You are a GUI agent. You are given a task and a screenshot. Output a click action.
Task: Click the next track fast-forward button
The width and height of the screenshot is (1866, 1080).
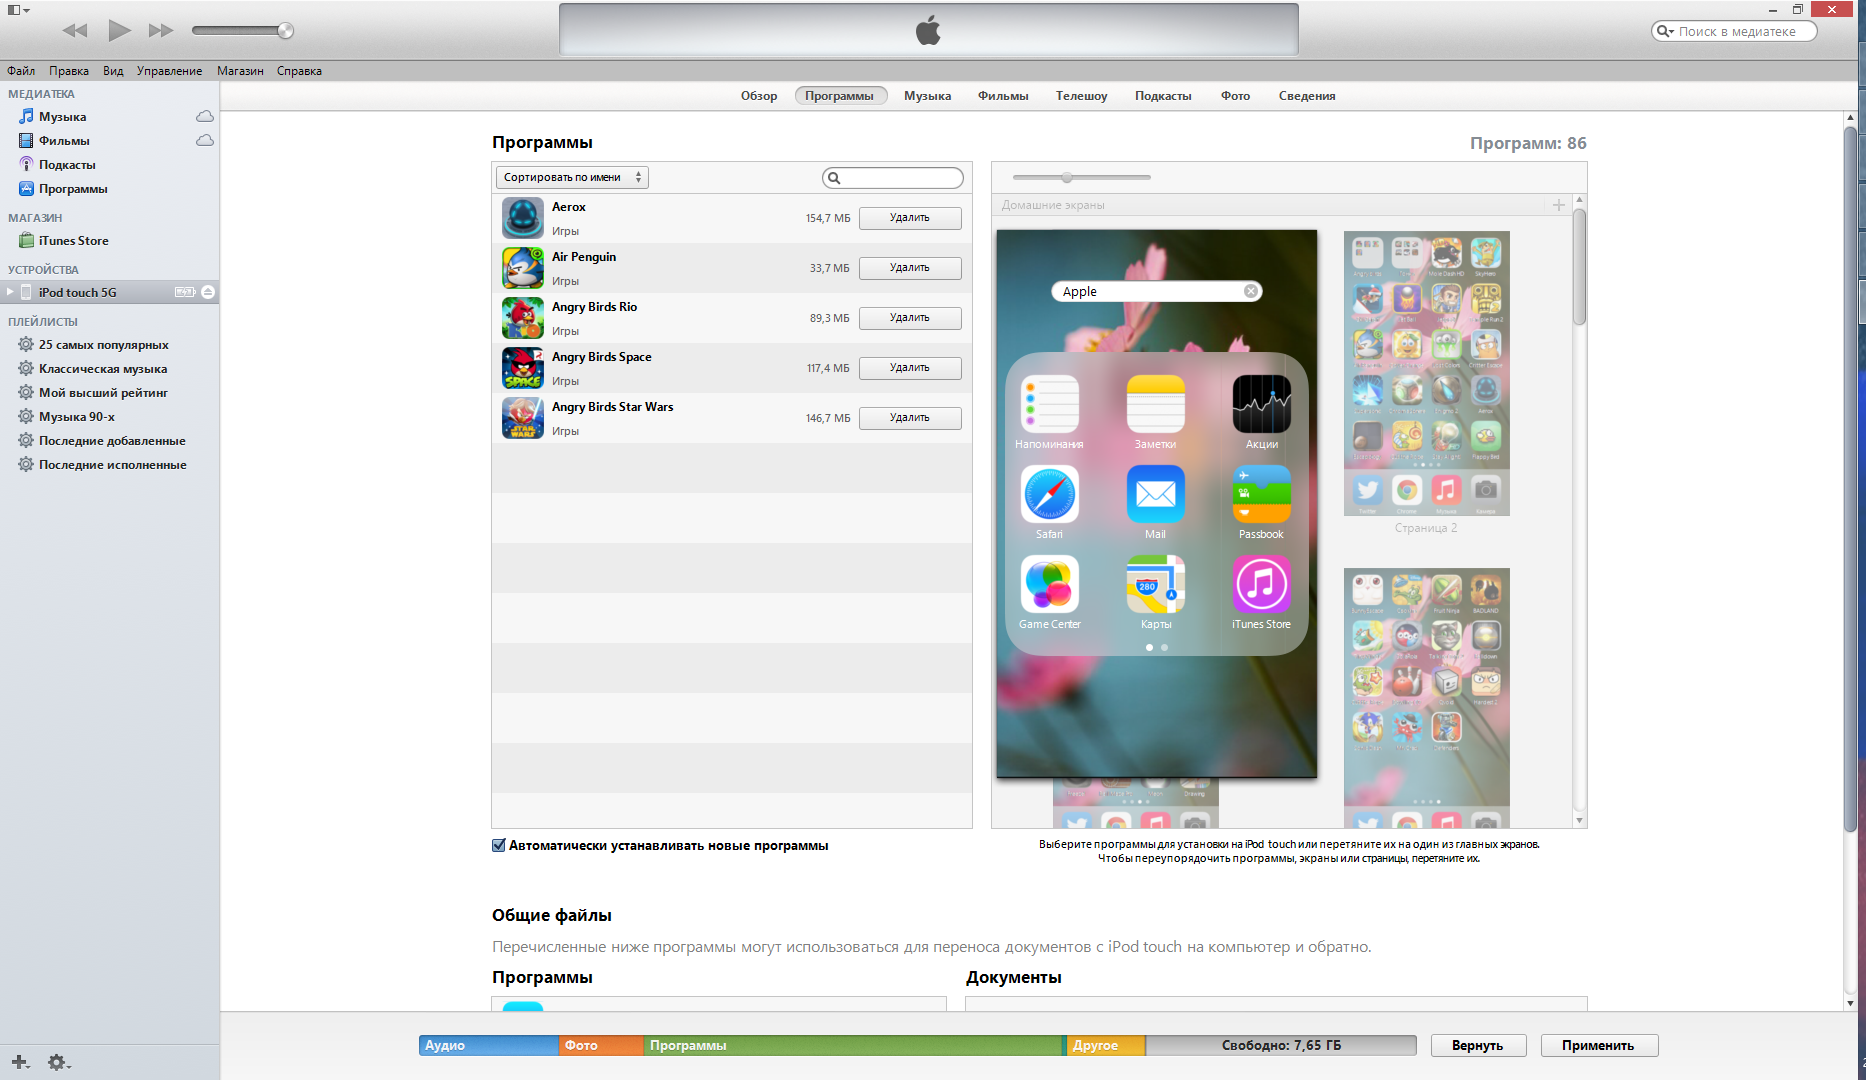coord(161,31)
